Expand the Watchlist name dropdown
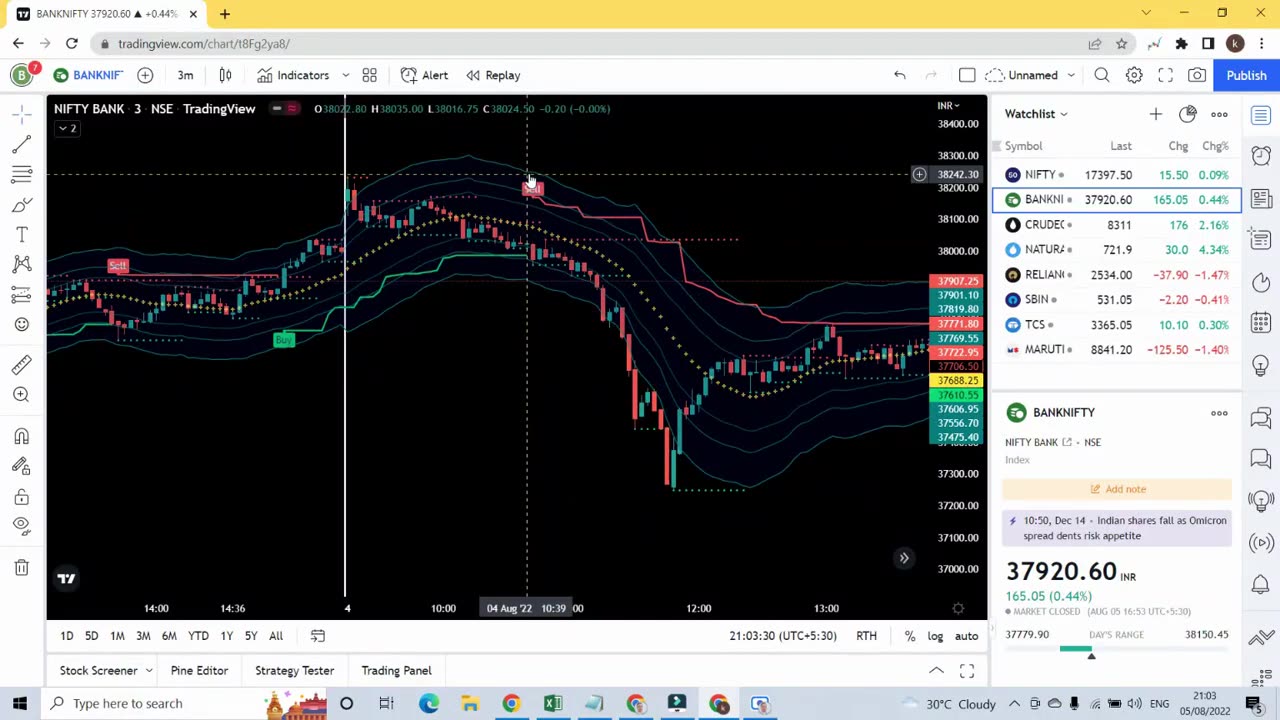 [1063, 114]
